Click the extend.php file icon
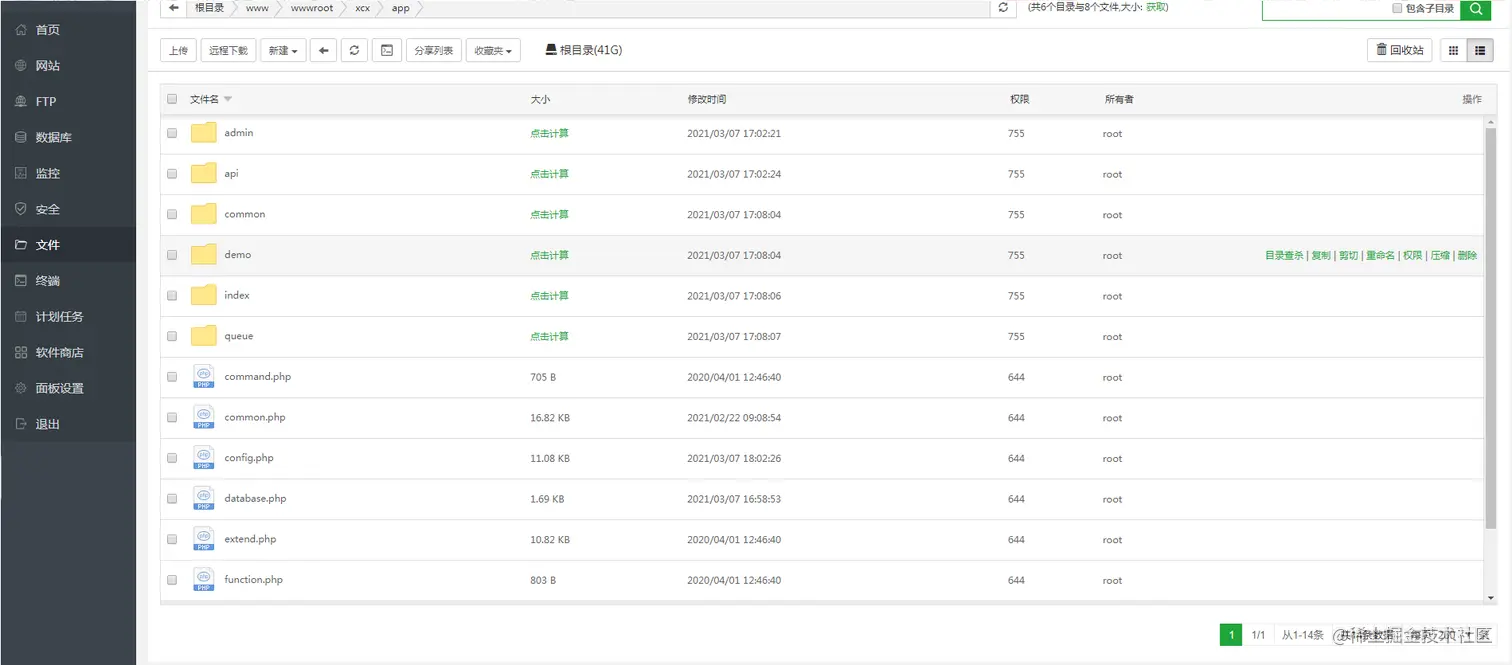This screenshot has height=665, width=1512. (x=204, y=539)
